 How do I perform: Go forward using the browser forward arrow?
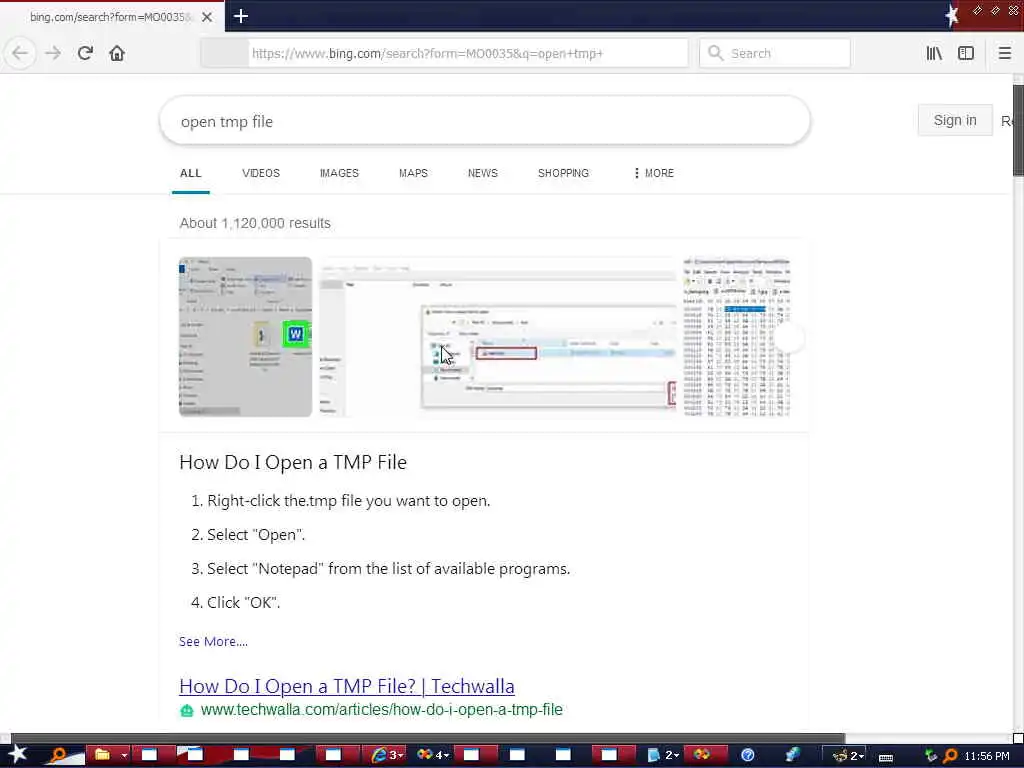tap(53, 54)
